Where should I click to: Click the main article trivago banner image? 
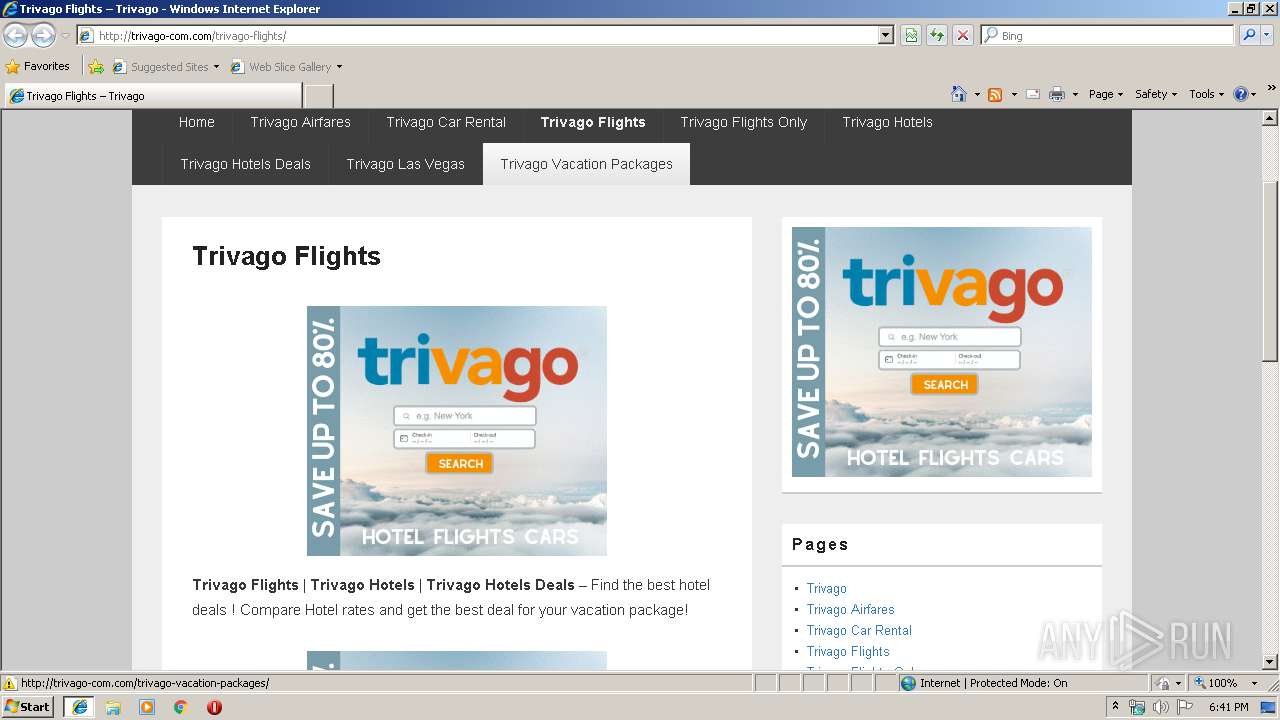coord(457,431)
